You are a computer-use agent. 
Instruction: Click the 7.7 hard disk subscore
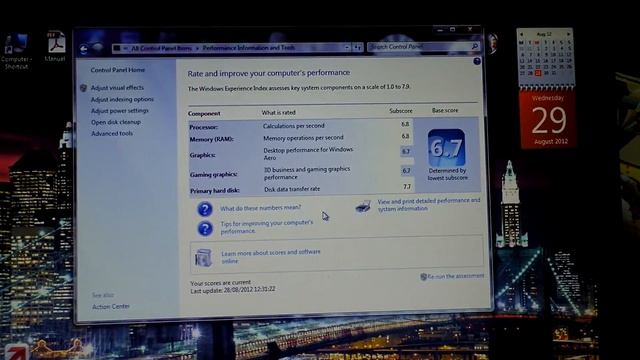click(407, 187)
